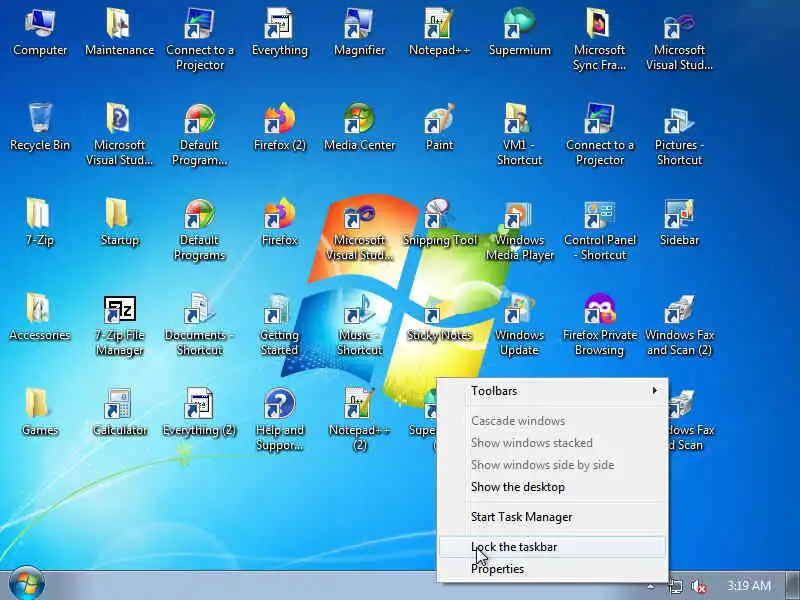Select the Default Programs shortcut icon
The height and width of the screenshot is (600, 800).
tap(199, 230)
